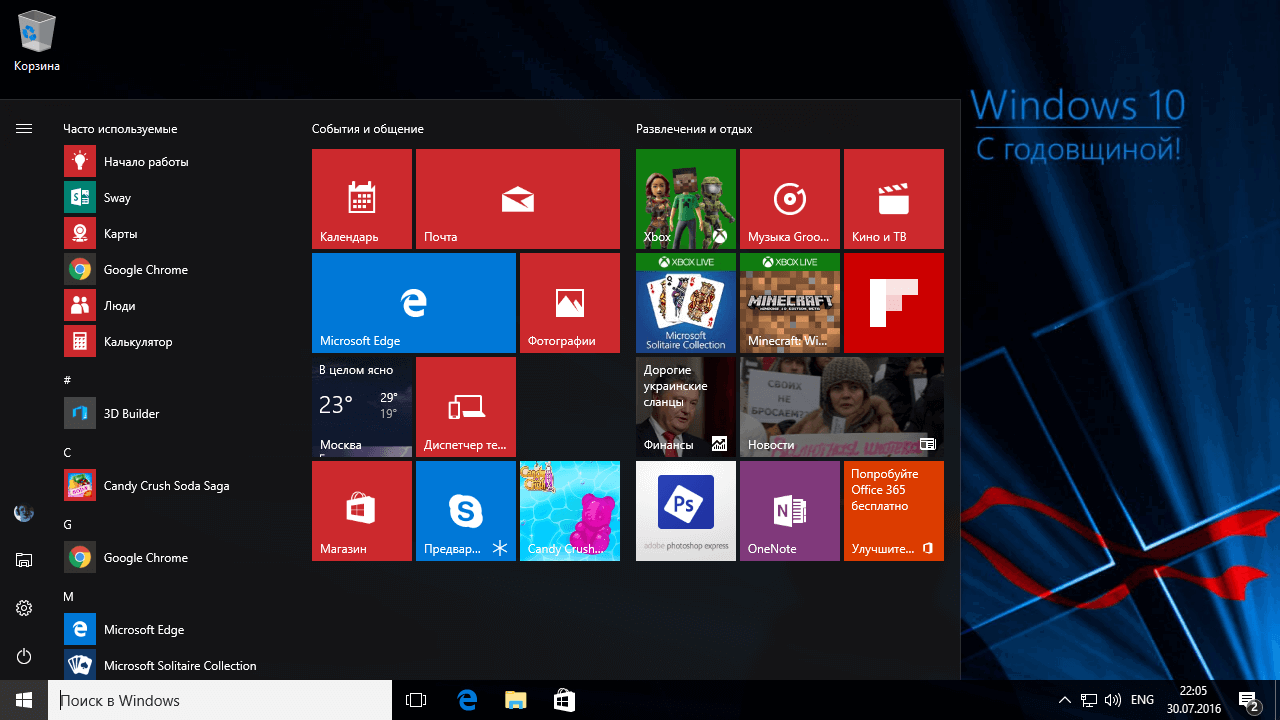Open Settings gear in Start menu
This screenshot has height=720, width=1280.
point(24,608)
